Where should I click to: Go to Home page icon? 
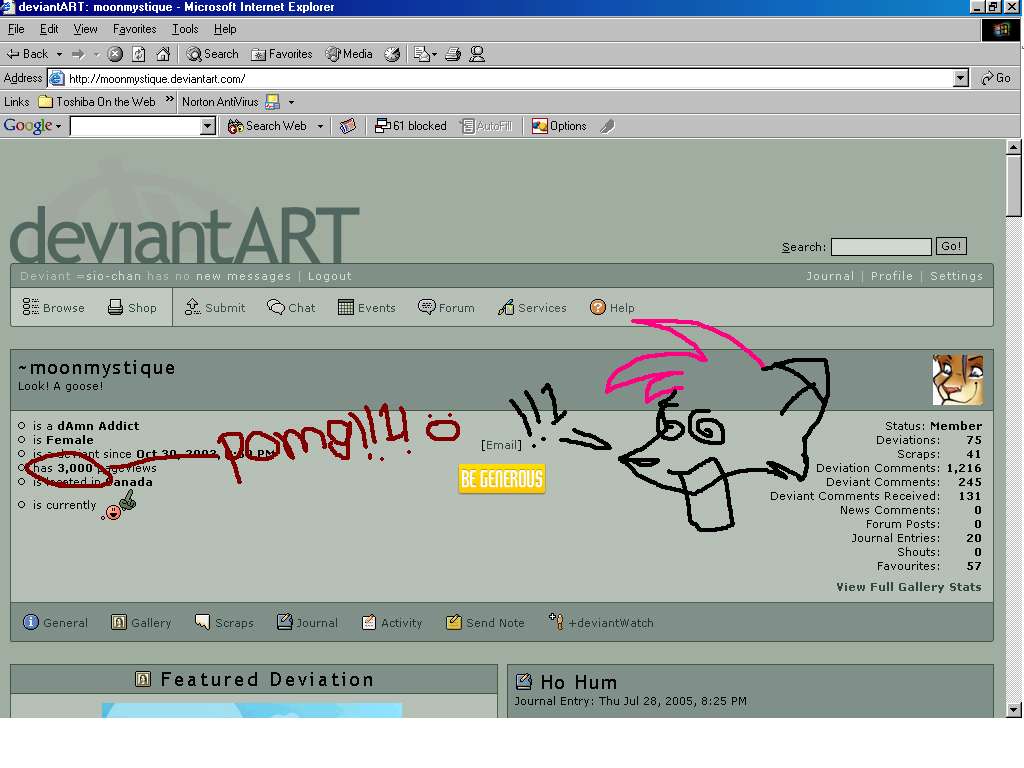pos(163,54)
